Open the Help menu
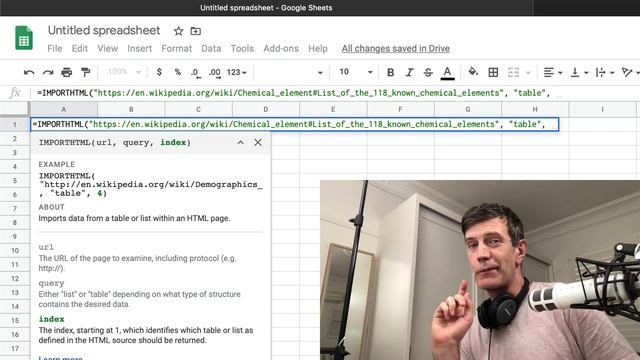This screenshot has width=640, height=360. click(x=318, y=49)
